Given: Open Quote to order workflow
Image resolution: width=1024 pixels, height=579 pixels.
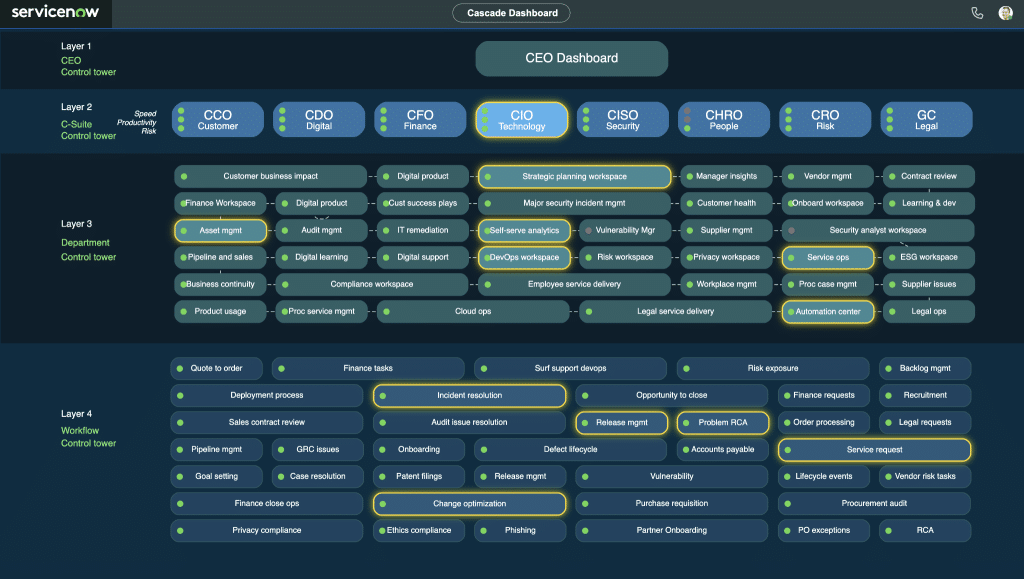Looking at the screenshot, I should pos(216,368).
